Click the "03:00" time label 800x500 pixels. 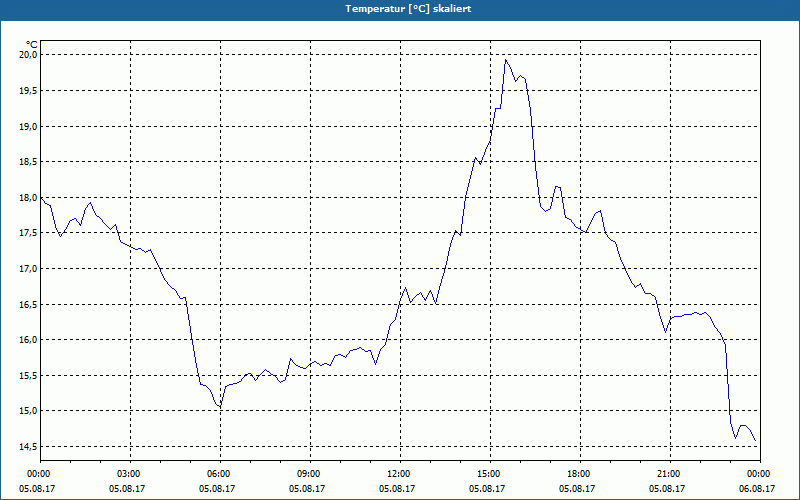[x=131, y=474]
